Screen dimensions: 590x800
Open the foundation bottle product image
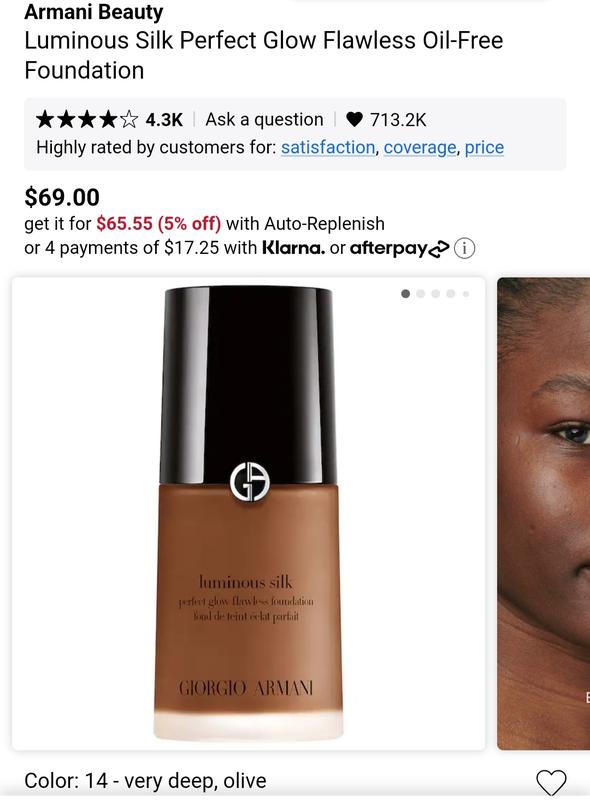[249, 513]
